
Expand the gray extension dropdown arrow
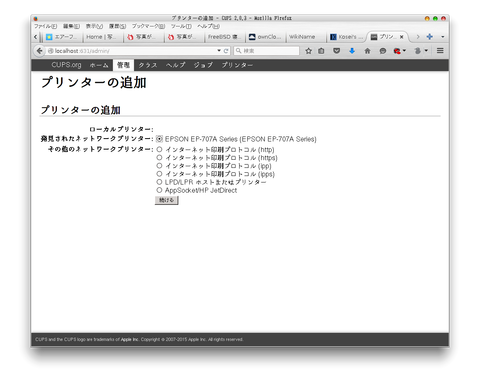[426, 51]
